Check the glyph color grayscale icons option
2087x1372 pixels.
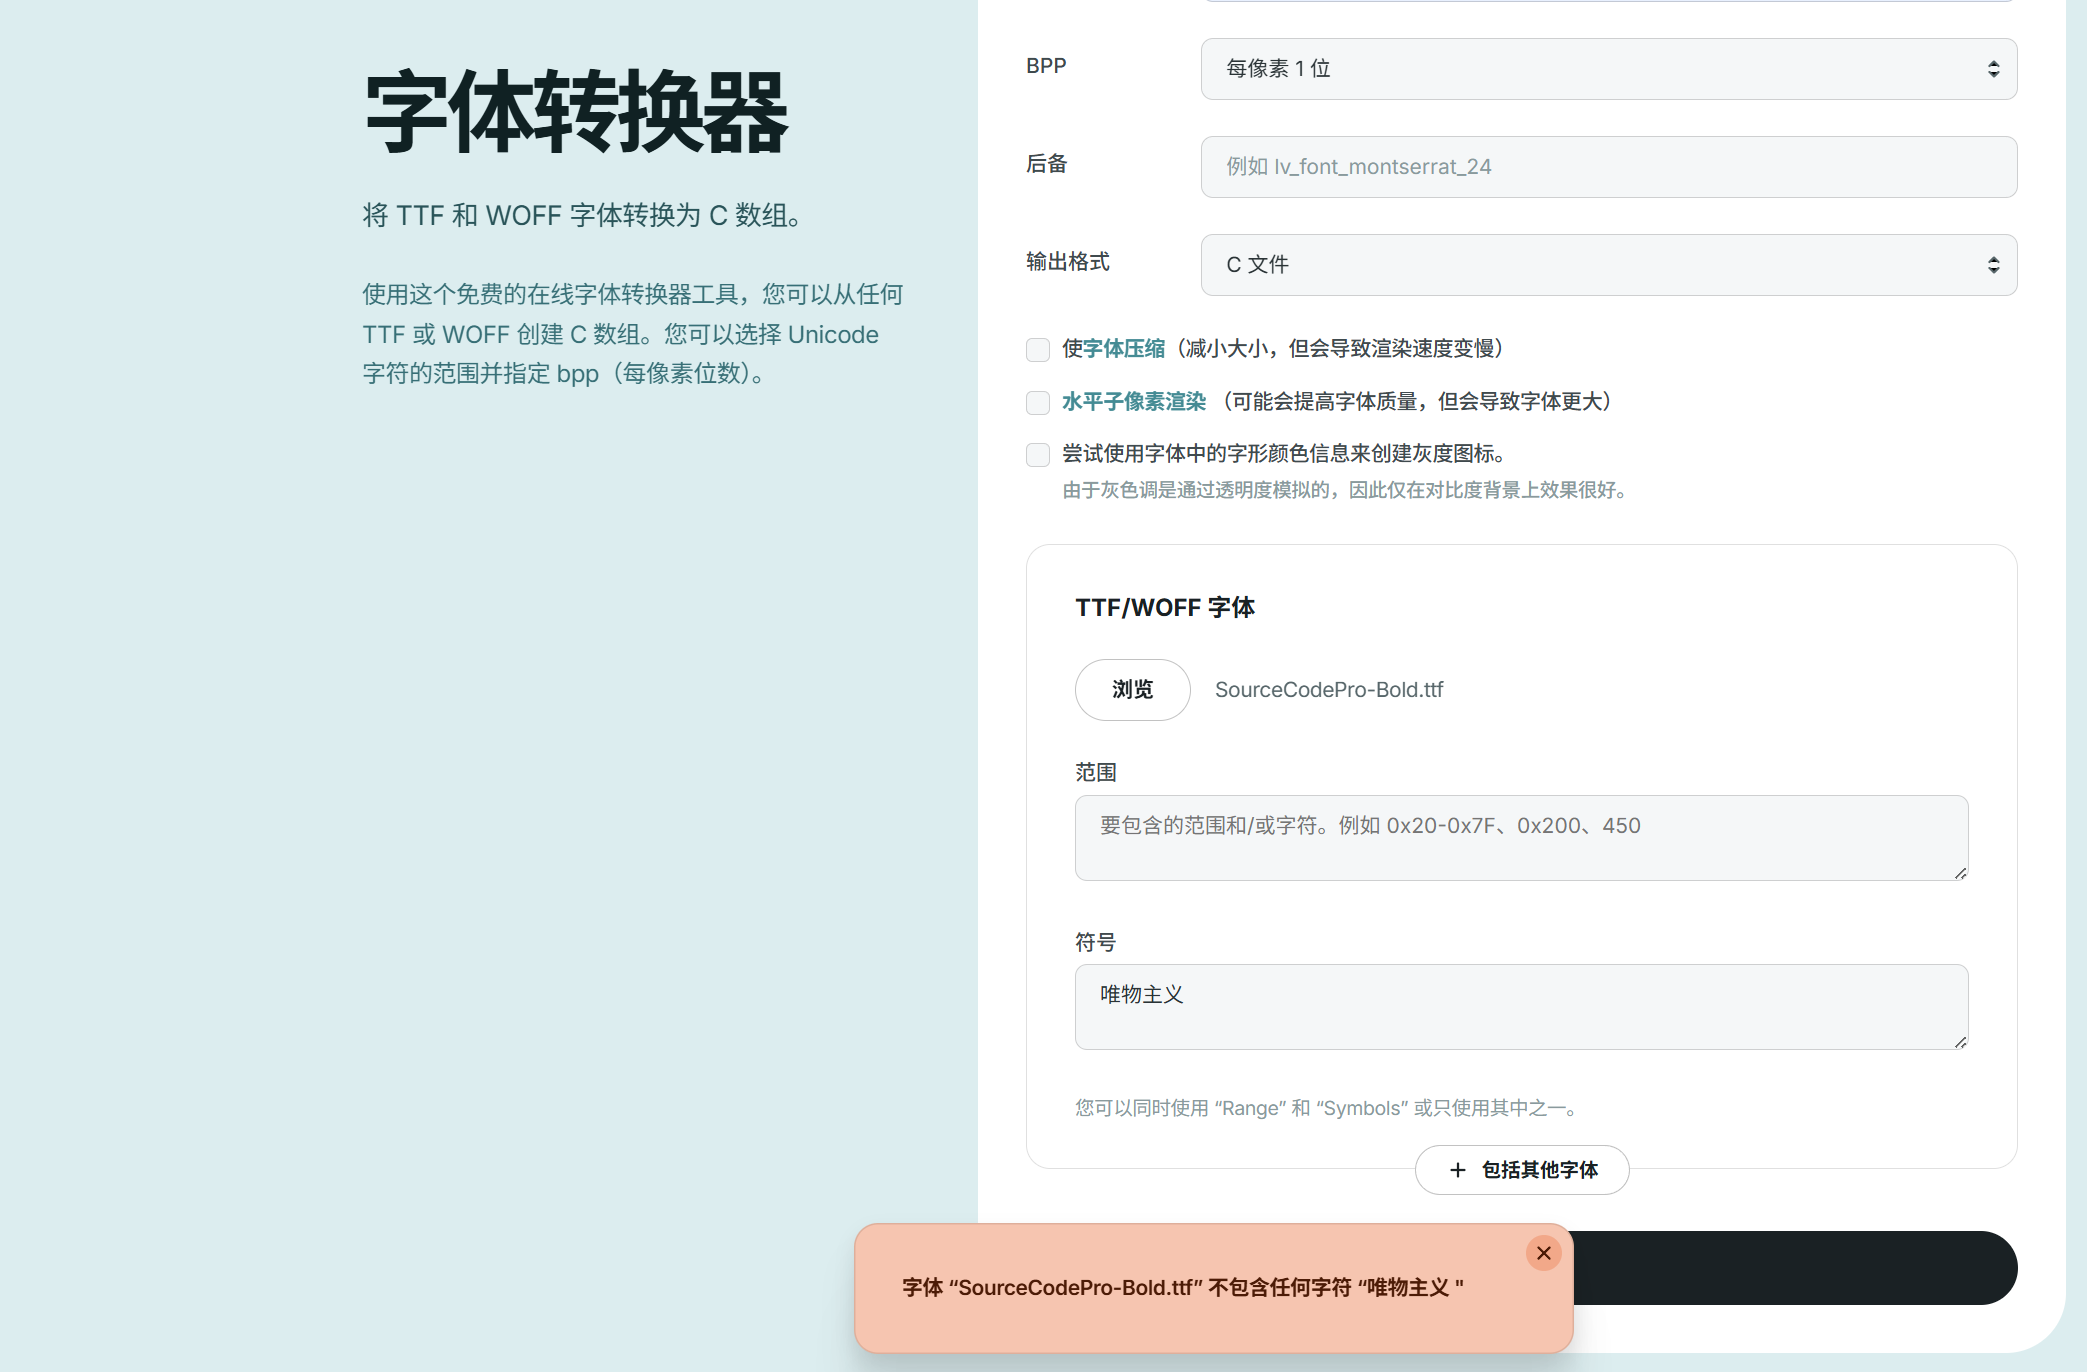[1038, 455]
